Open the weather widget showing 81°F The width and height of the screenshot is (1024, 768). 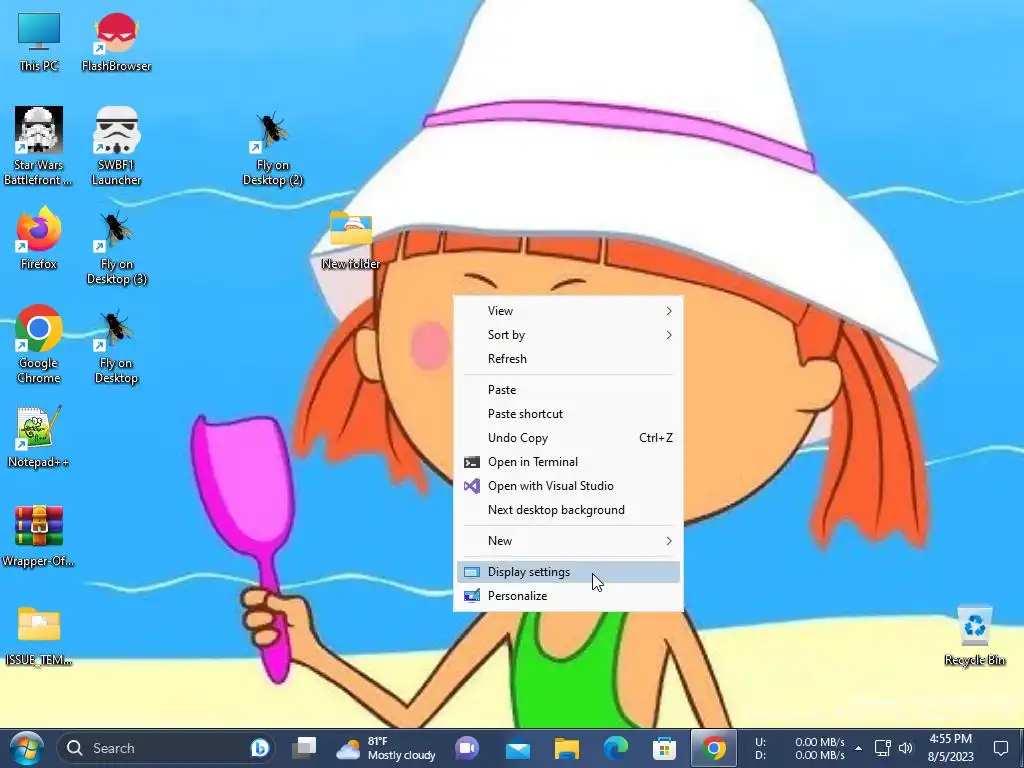385,748
